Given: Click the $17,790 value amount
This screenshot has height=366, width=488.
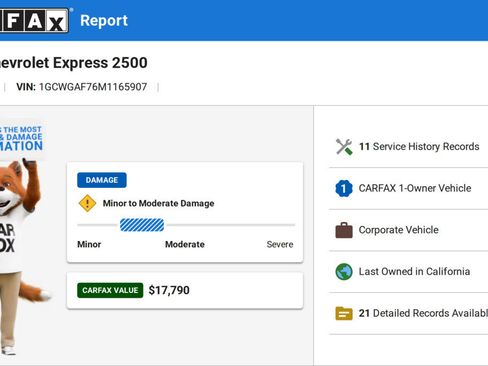Looking at the screenshot, I should [x=169, y=290].
